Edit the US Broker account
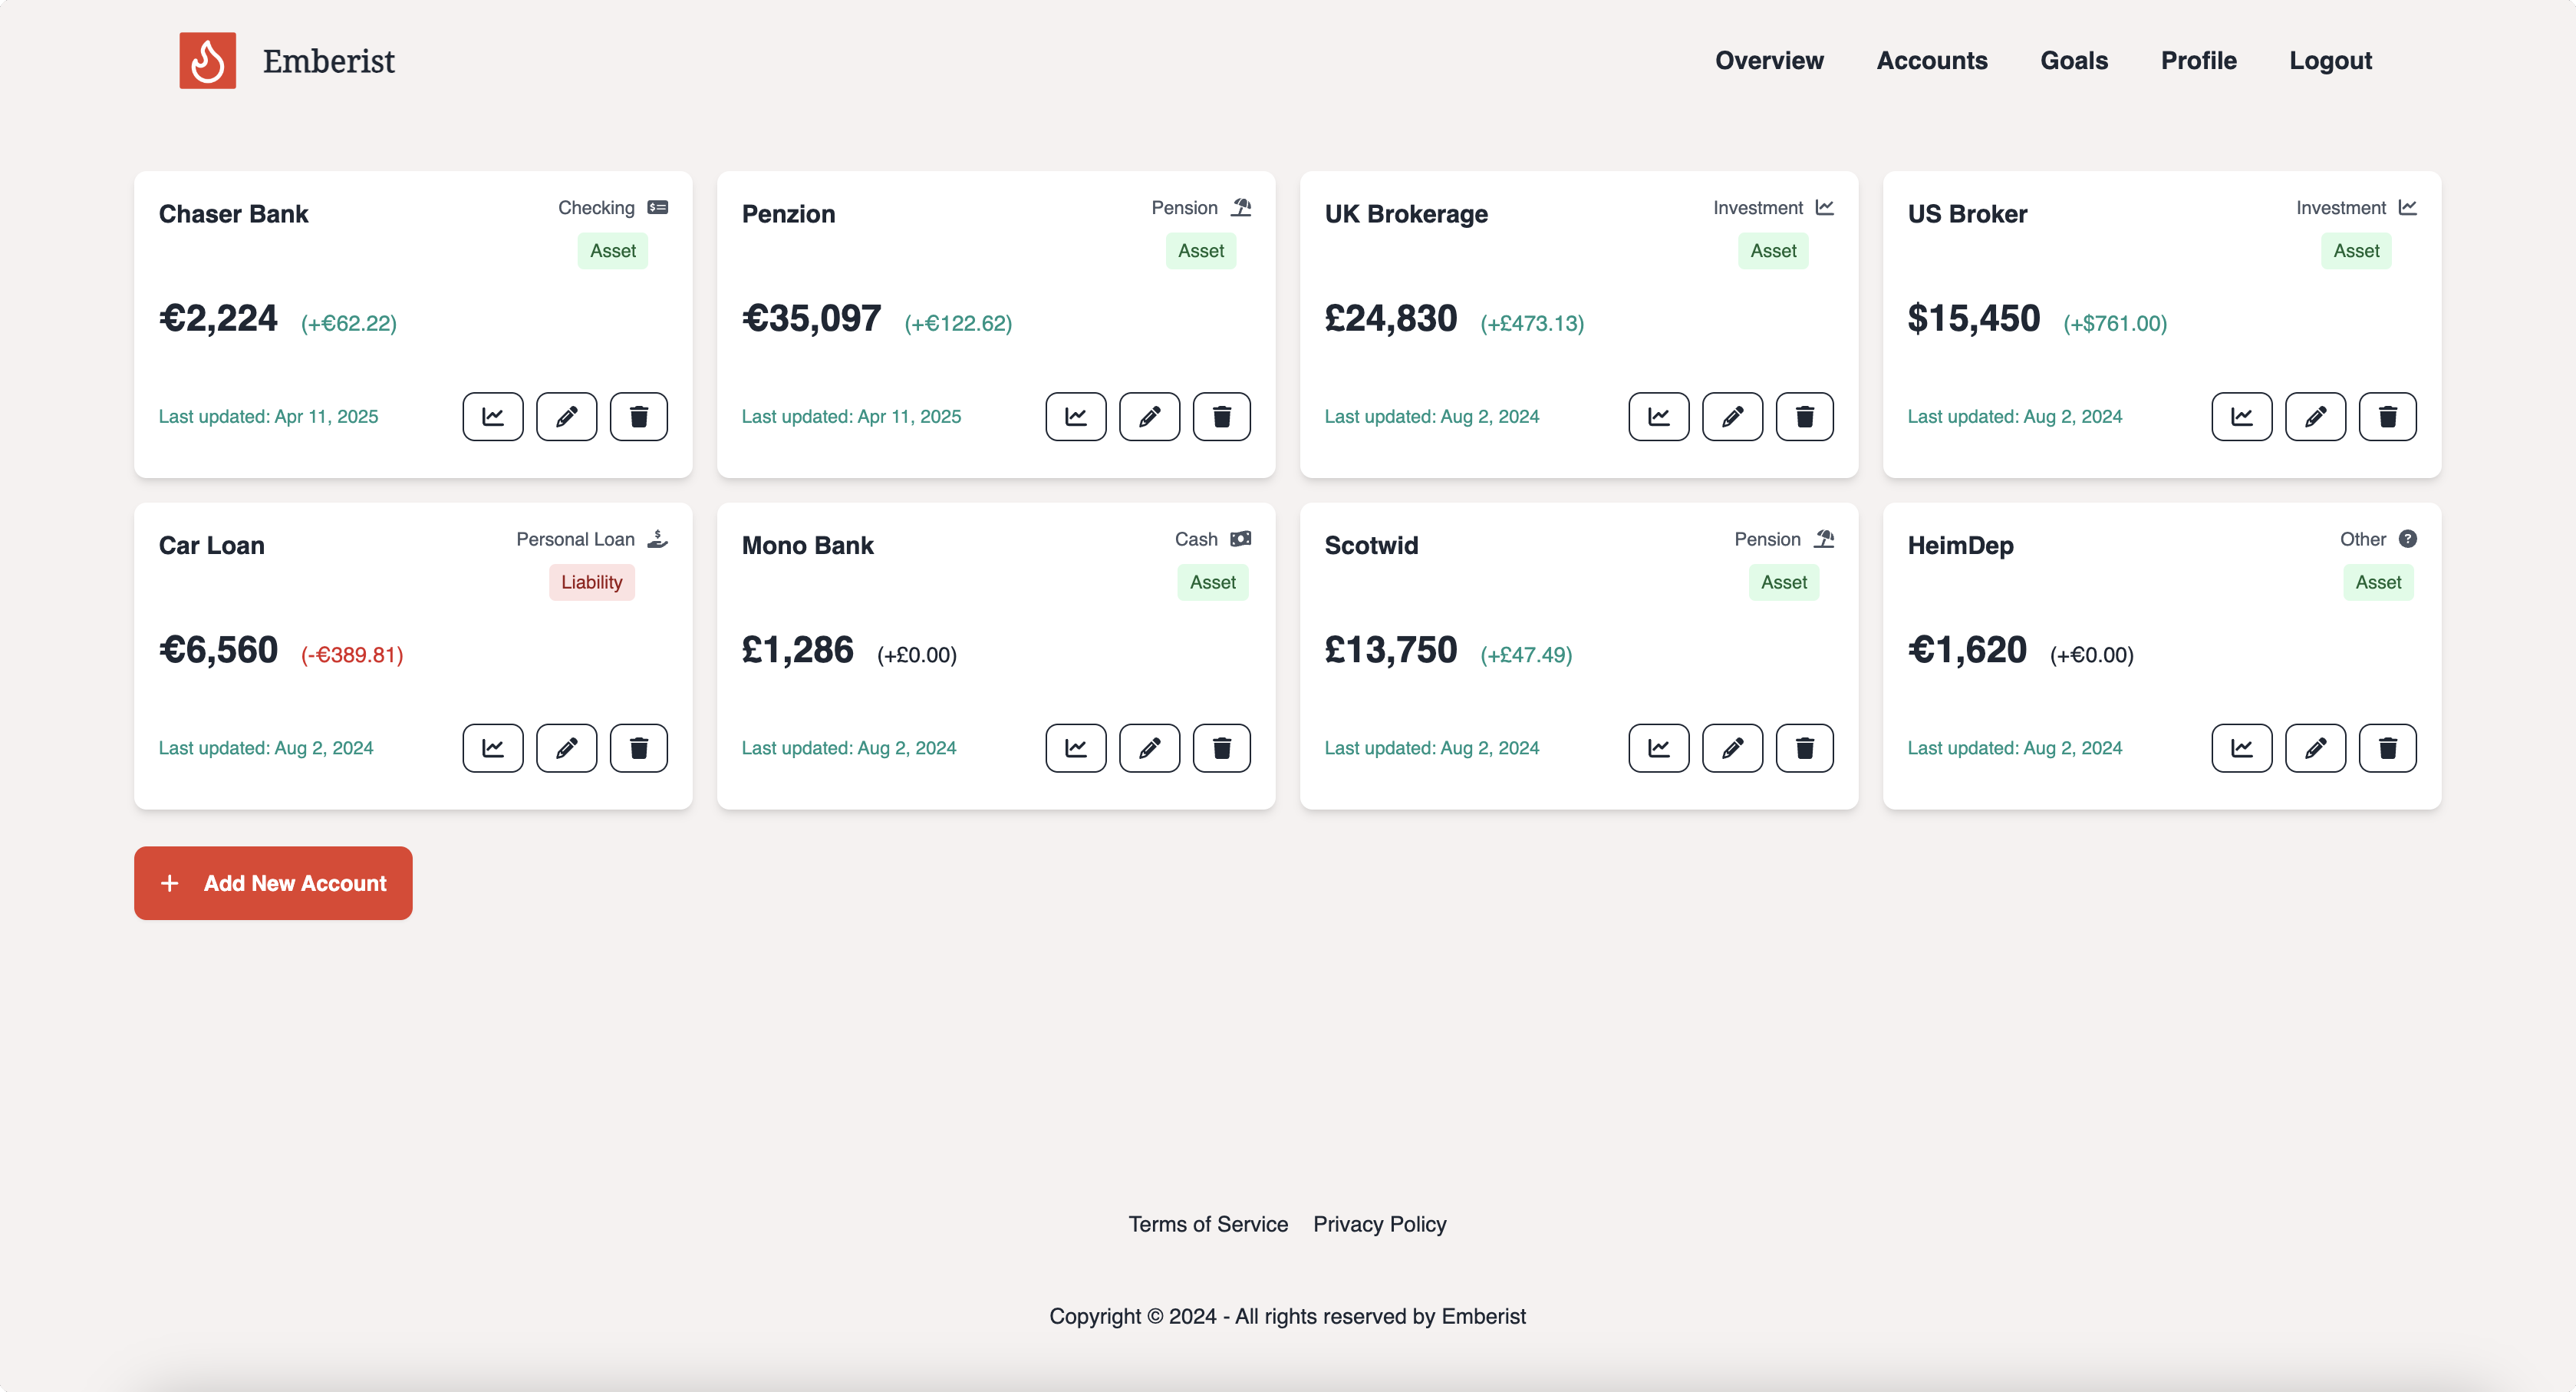Screen dimensions: 2576x1392 (2315, 417)
